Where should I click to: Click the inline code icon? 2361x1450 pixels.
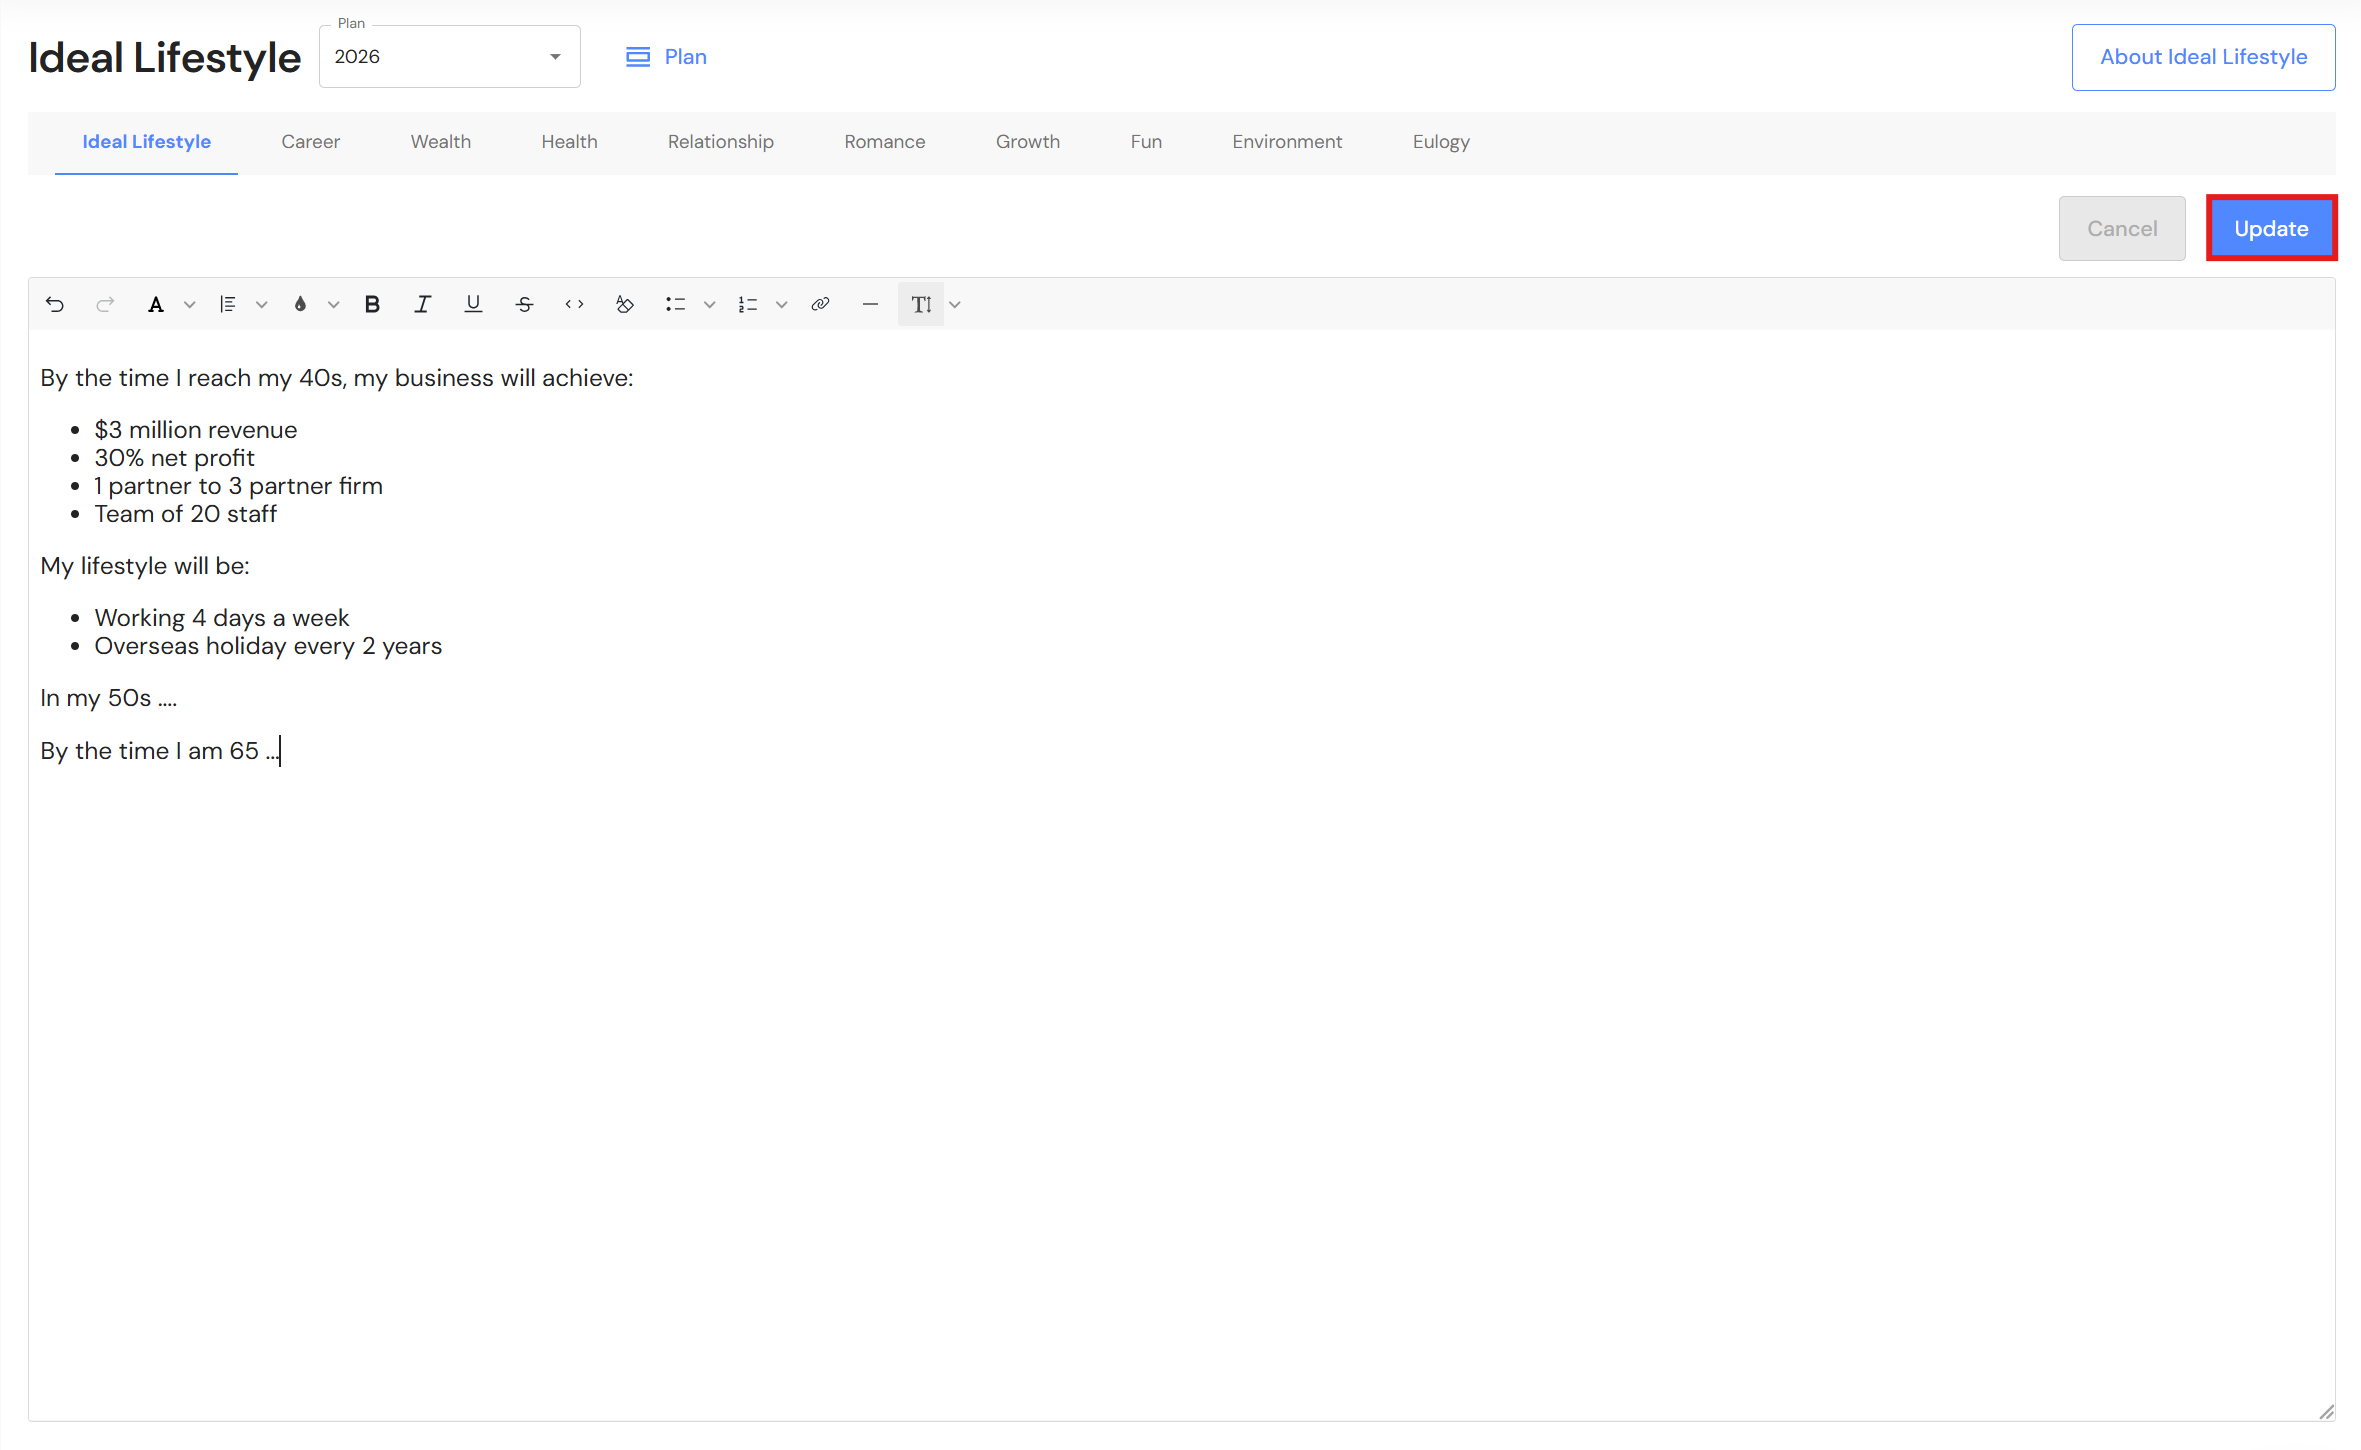pos(574,305)
